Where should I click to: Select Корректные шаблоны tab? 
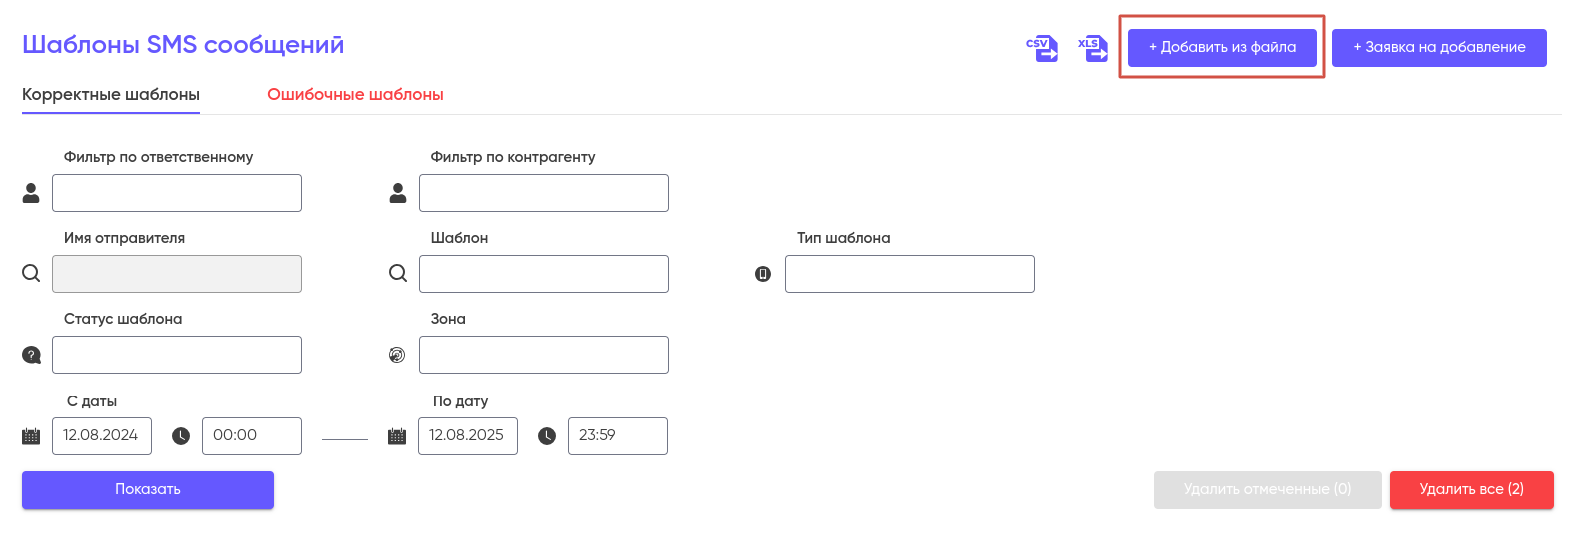(111, 95)
